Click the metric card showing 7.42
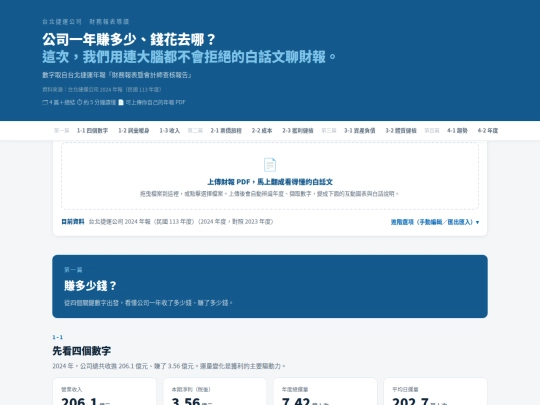This screenshot has height=405, width=540. (325, 392)
